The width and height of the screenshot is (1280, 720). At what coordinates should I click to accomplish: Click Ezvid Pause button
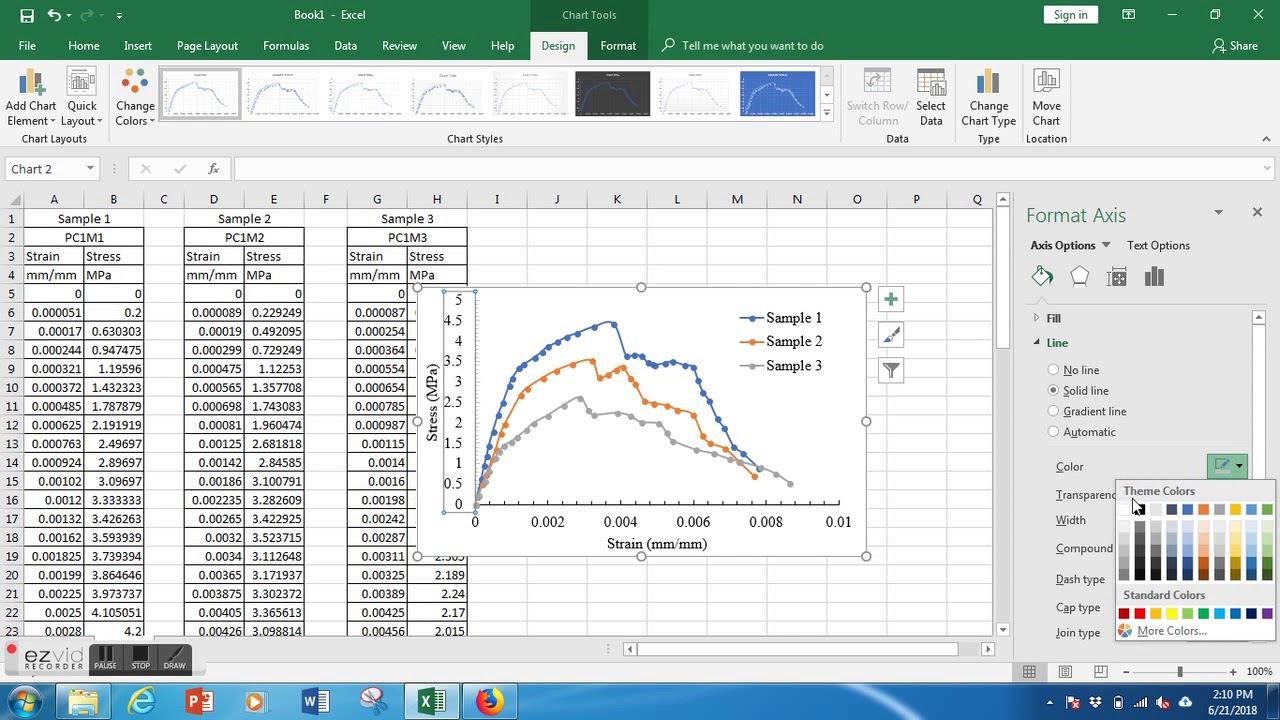point(105,658)
